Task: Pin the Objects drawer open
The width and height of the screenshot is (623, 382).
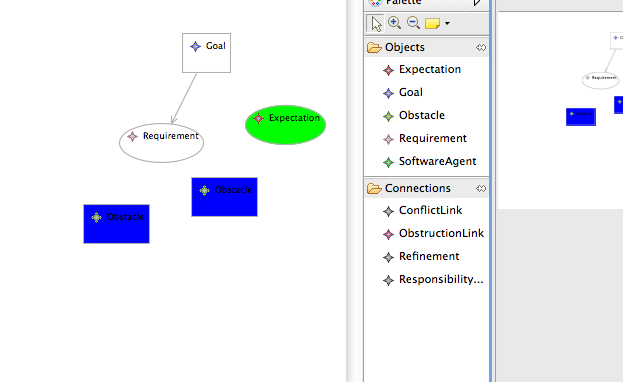Action: (481, 48)
